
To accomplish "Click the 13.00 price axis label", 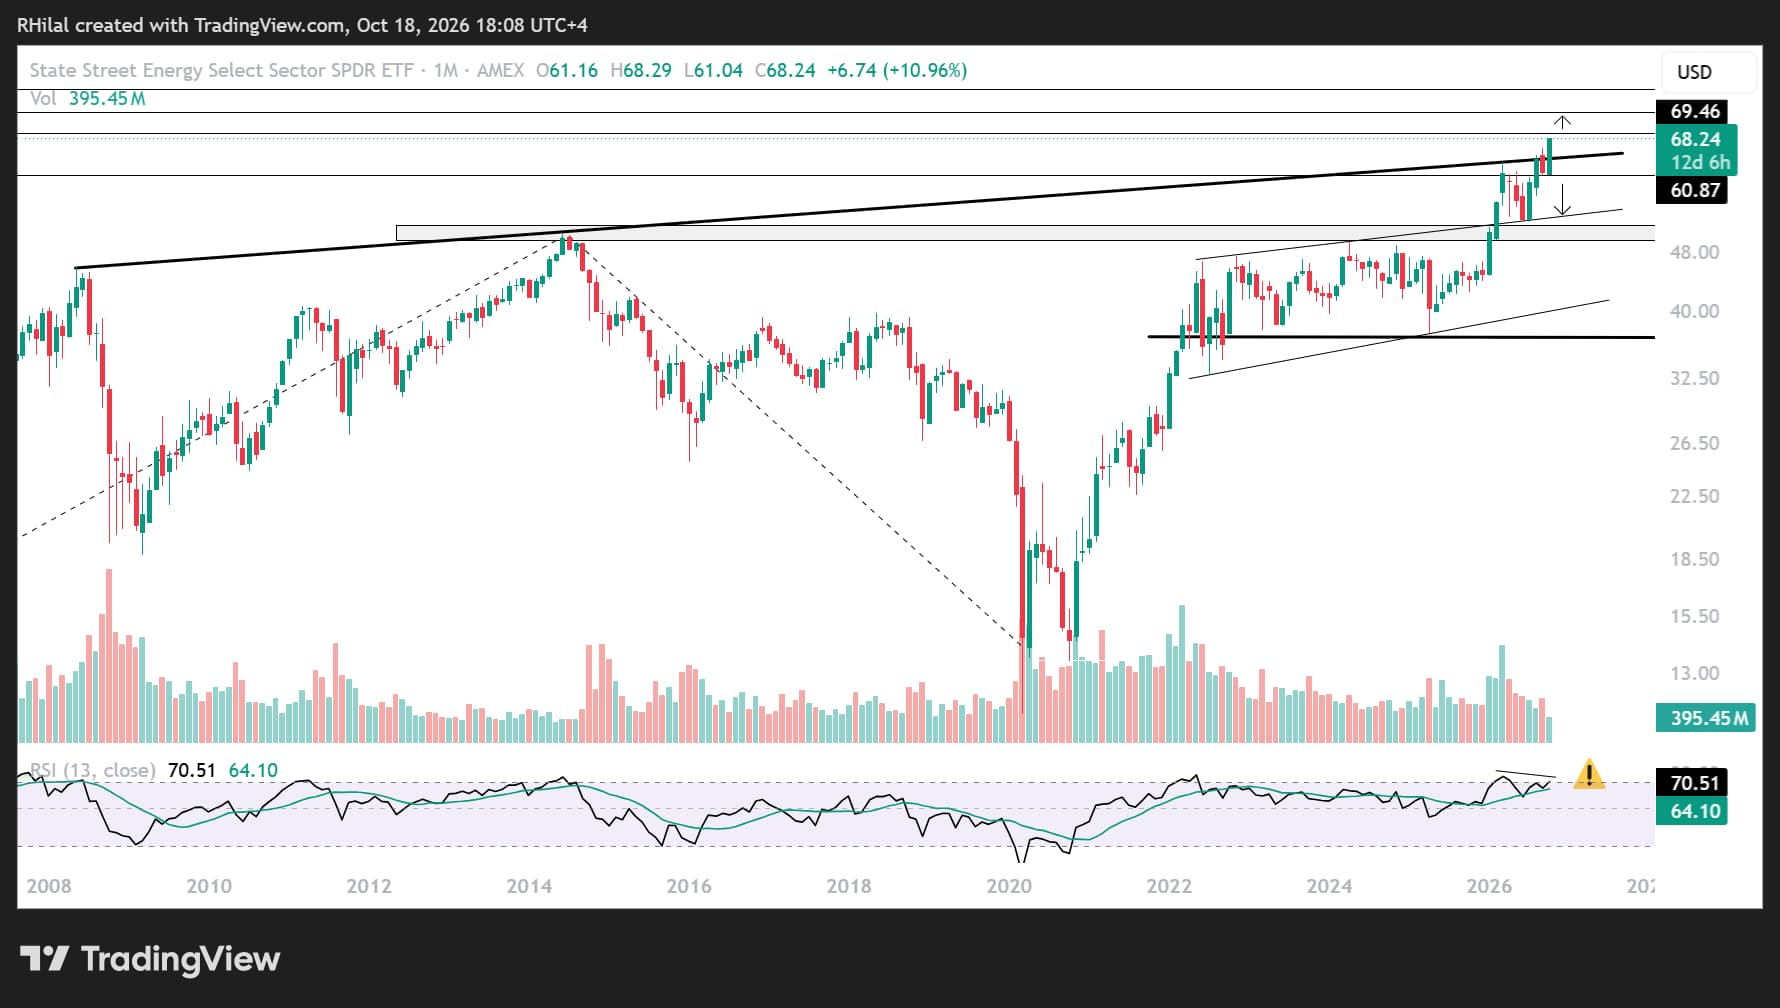I will 1694,673.
